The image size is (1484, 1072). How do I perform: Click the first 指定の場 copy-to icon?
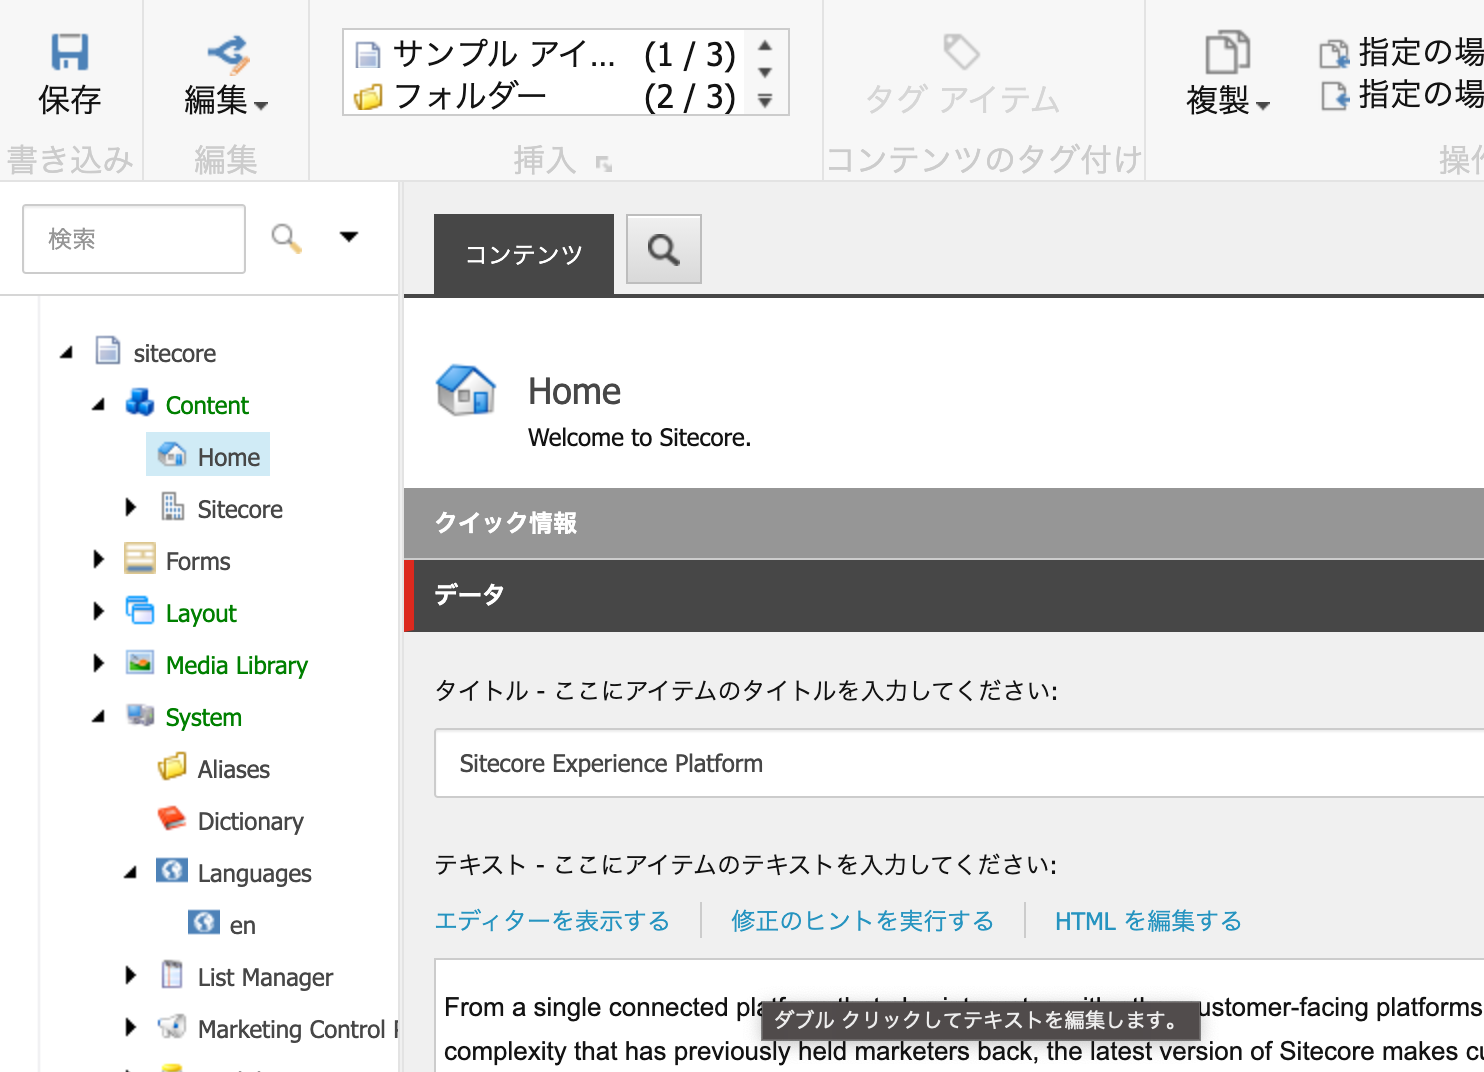click(1334, 53)
